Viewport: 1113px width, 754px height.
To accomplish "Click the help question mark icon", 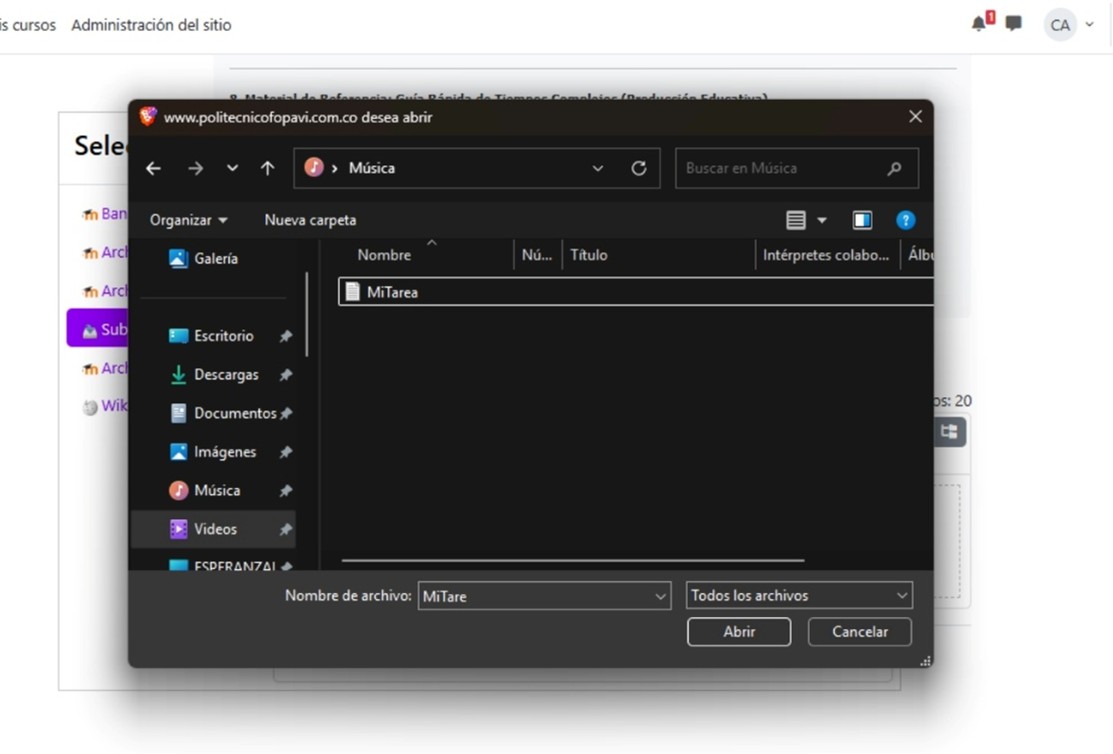I will (x=905, y=220).
